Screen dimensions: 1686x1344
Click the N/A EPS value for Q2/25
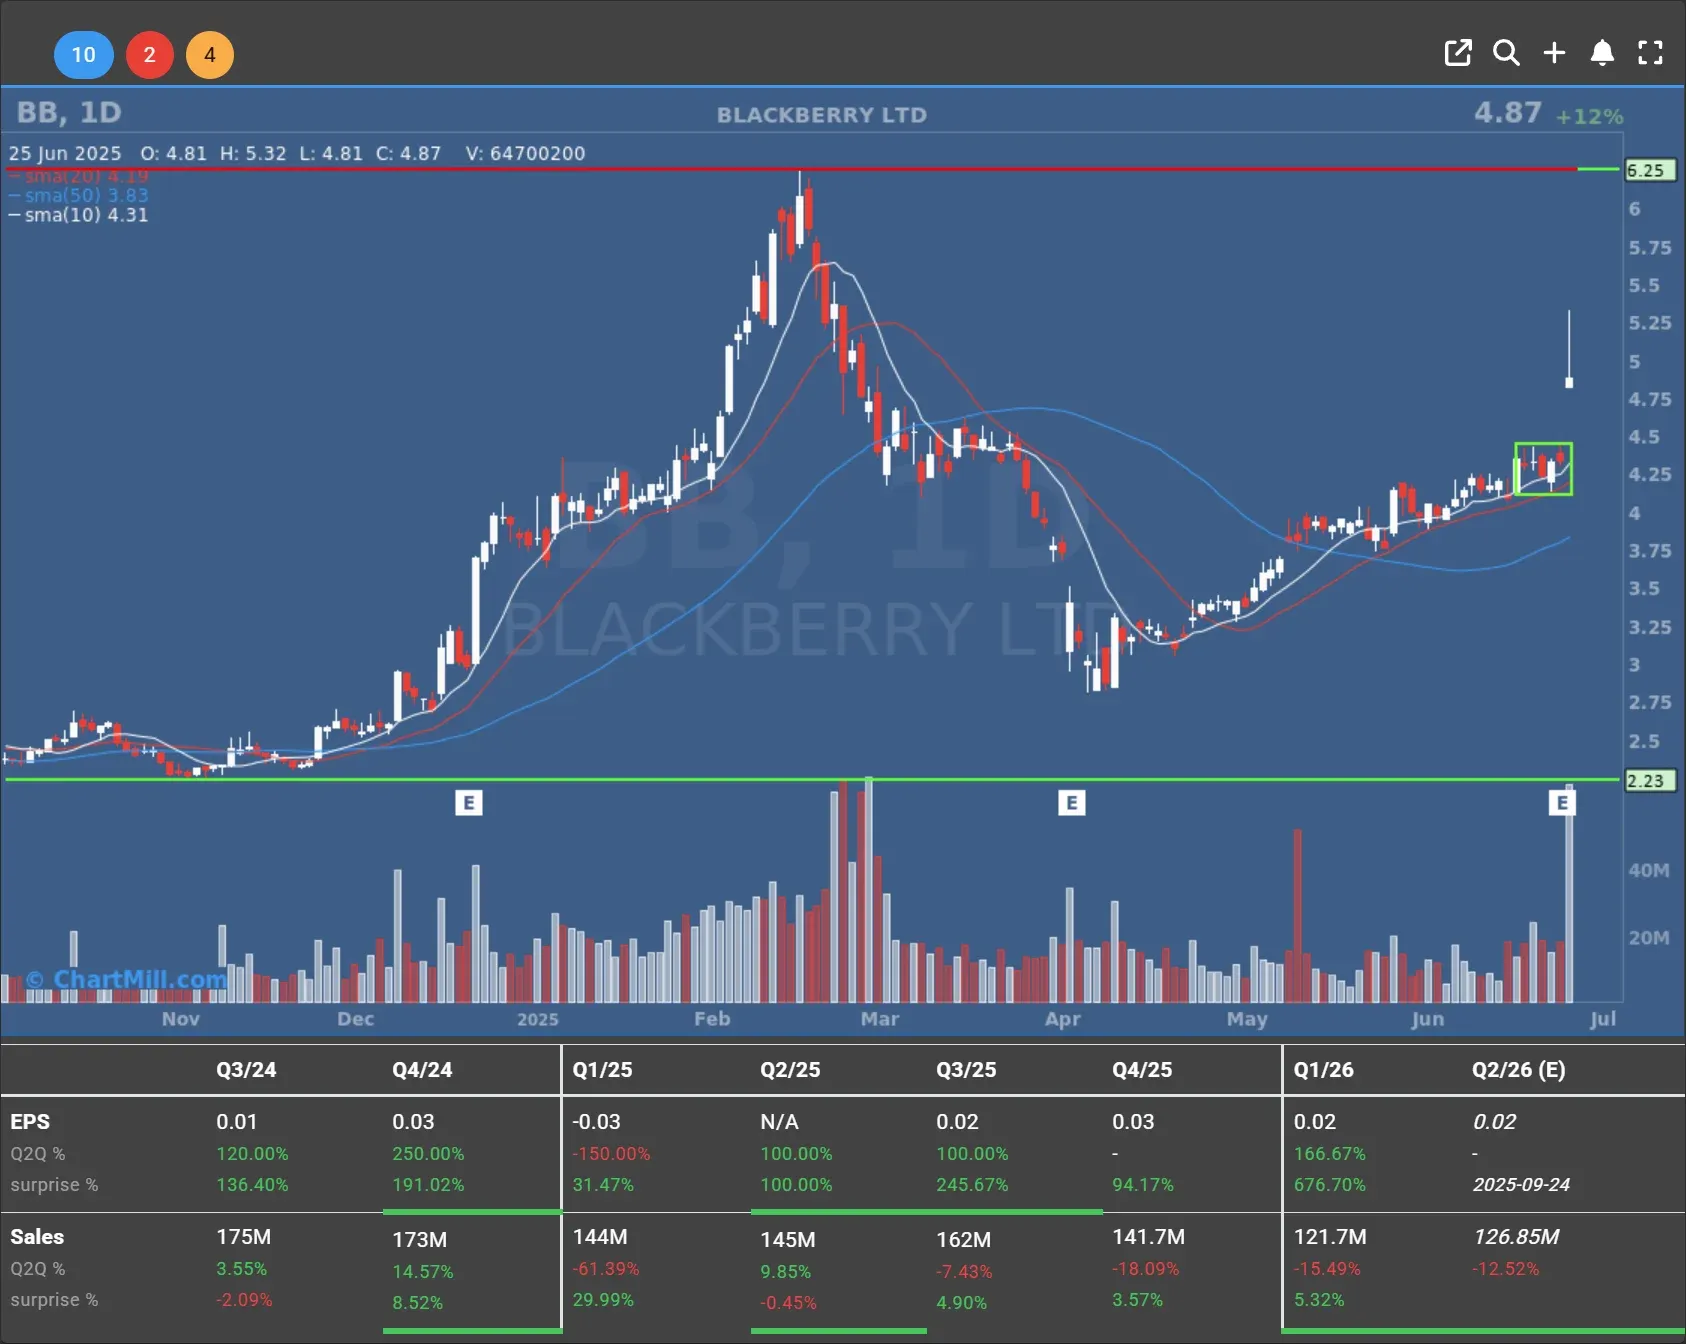pyautogui.click(x=779, y=1122)
